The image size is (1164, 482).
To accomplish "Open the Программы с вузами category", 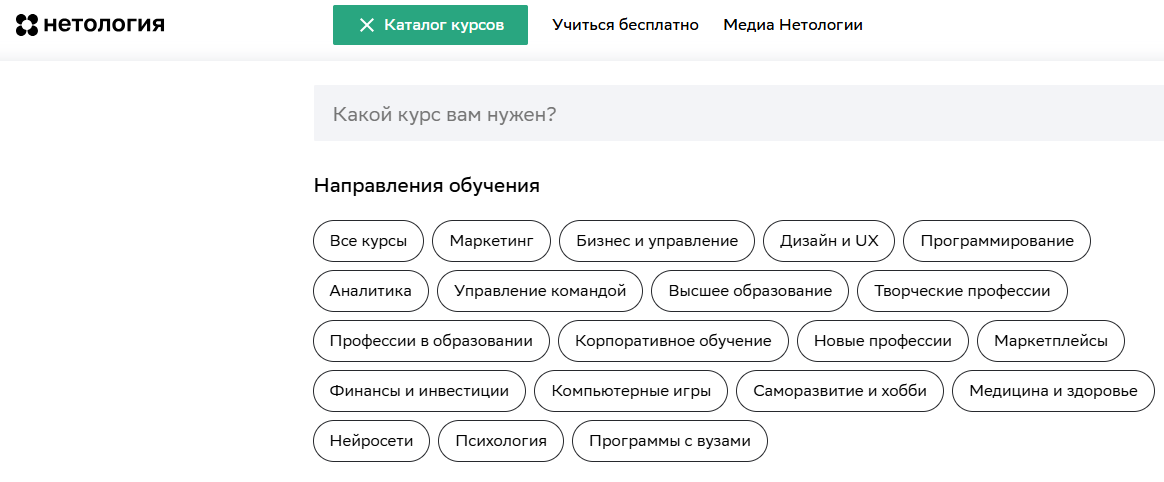I will pyautogui.click(x=669, y=441).
